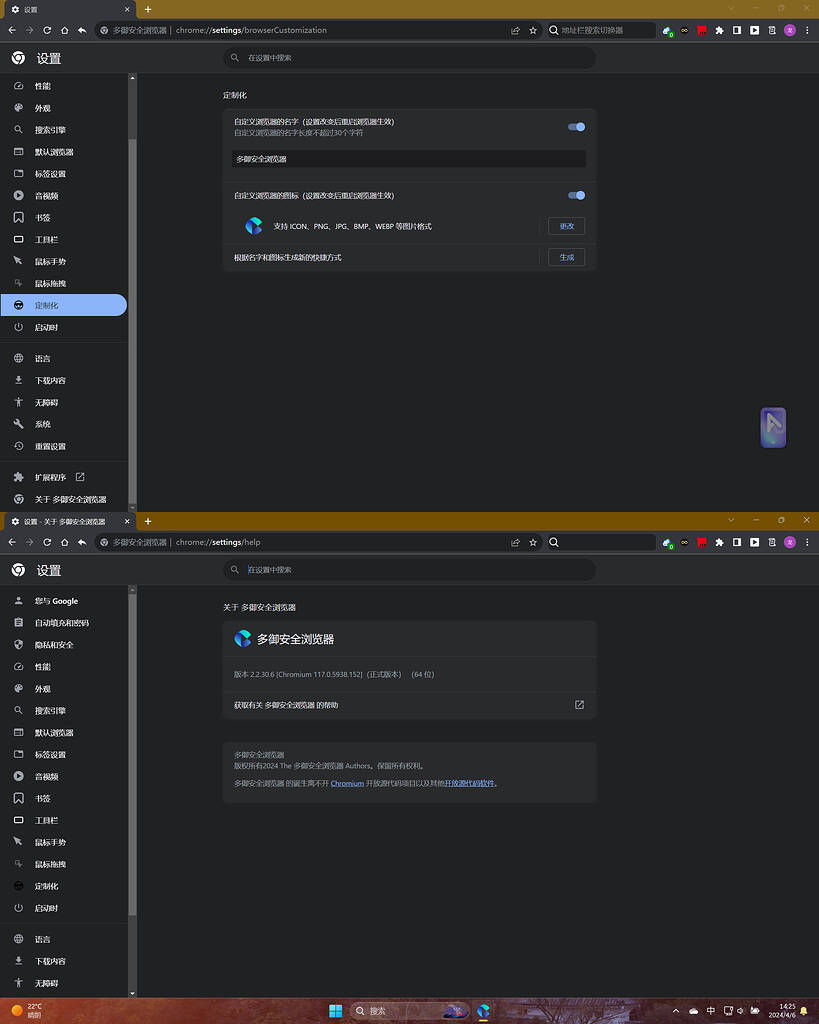Click the browser icon on the taskbar
The width and height of the screenshot is (819, 1024).
[x=483, y=1011]
